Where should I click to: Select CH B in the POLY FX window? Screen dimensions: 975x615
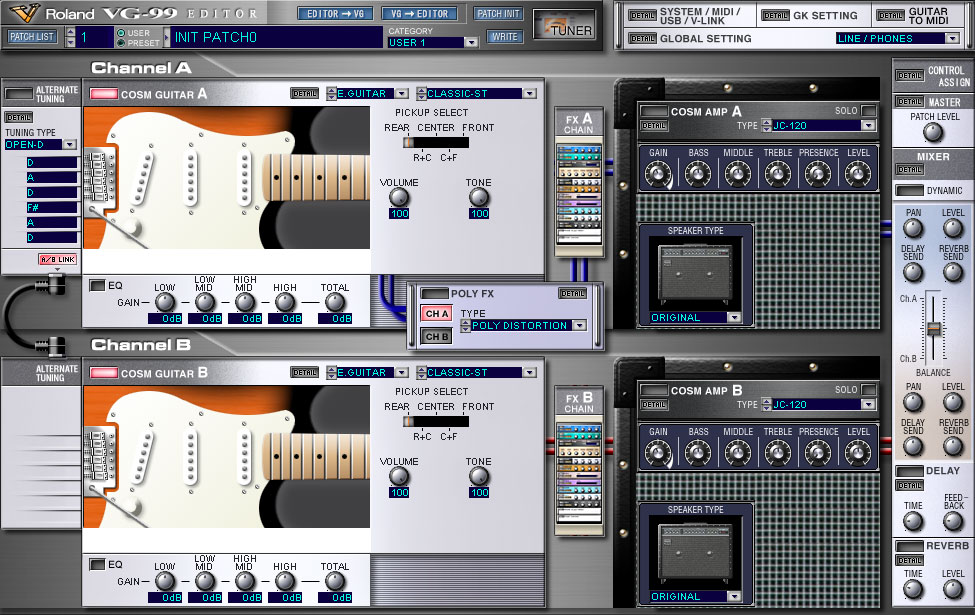(x=436, y=335)
